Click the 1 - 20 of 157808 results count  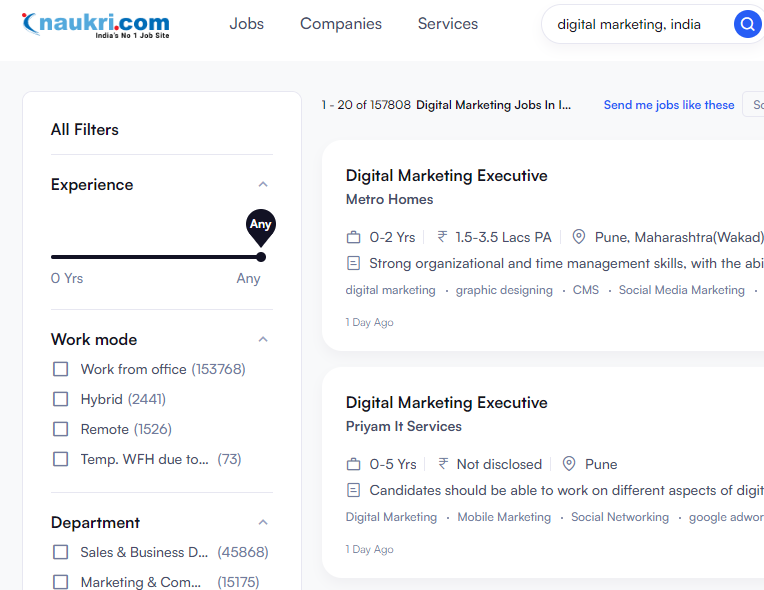[366, 105]
